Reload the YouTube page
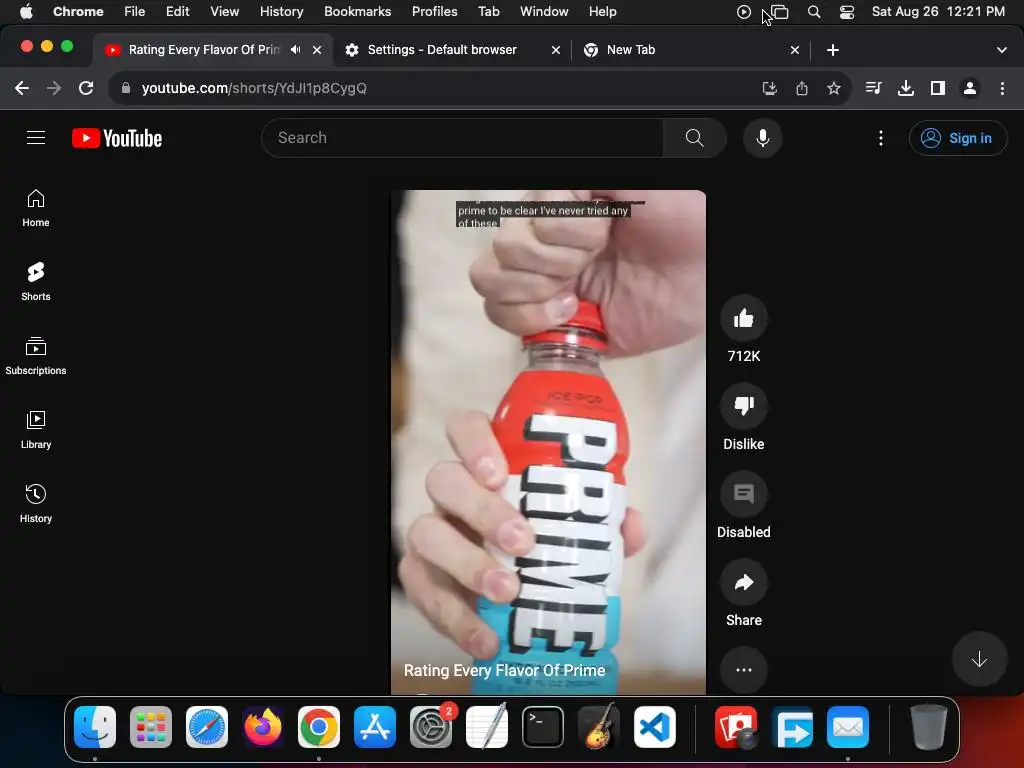Screen dimensions: 1024x768 pos(86,88)
